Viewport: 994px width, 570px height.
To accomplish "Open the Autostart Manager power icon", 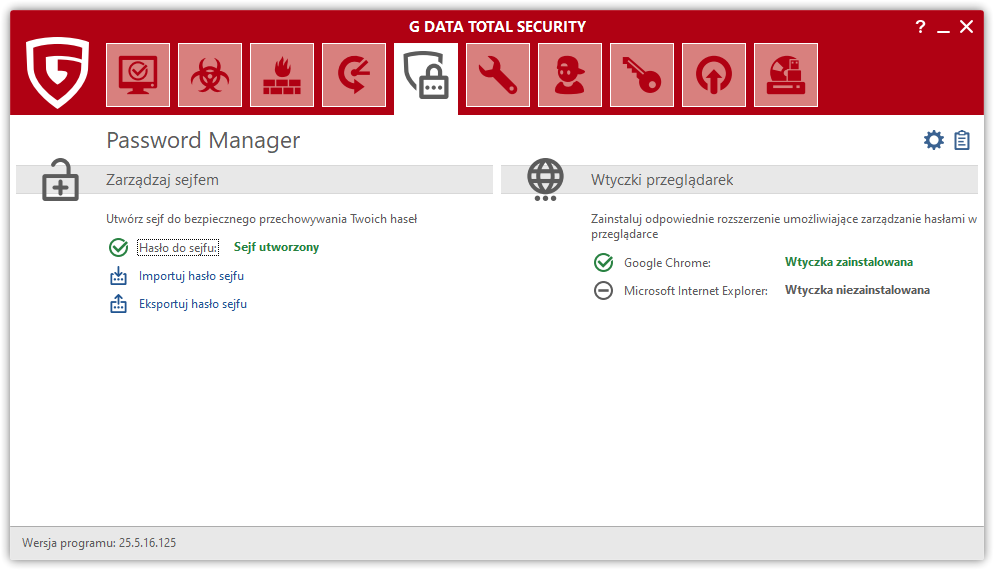I will 714,75.
